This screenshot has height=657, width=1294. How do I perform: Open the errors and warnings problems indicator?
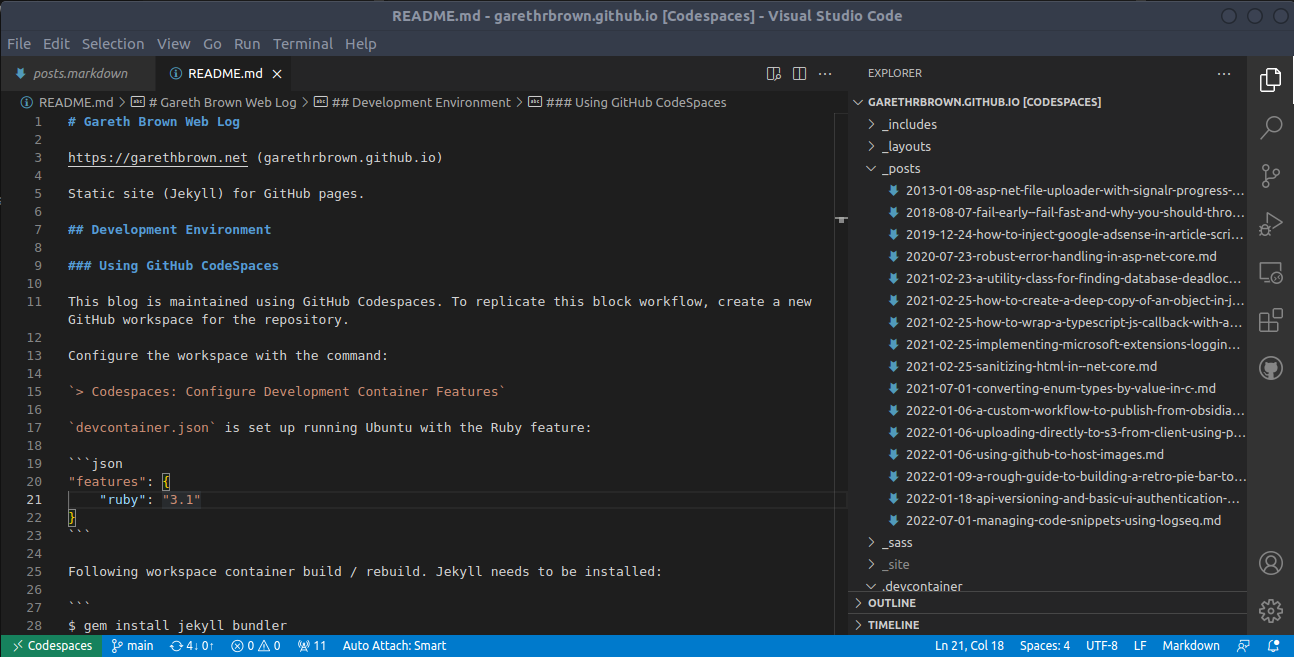pyautogui.click(x=255, y=646)
